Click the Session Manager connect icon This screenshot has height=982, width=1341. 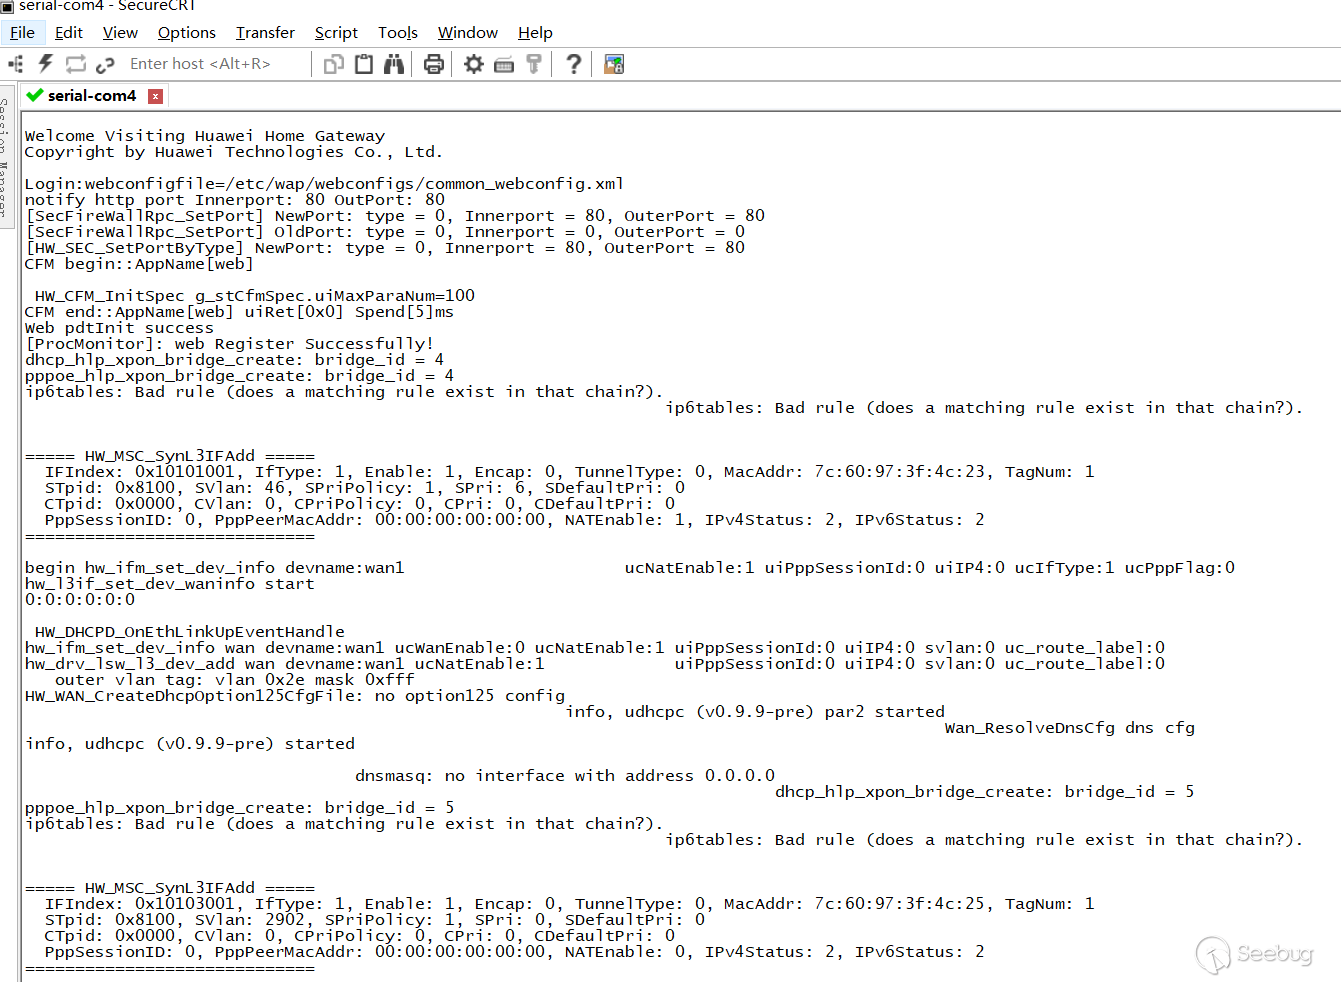tap(16, 64)
